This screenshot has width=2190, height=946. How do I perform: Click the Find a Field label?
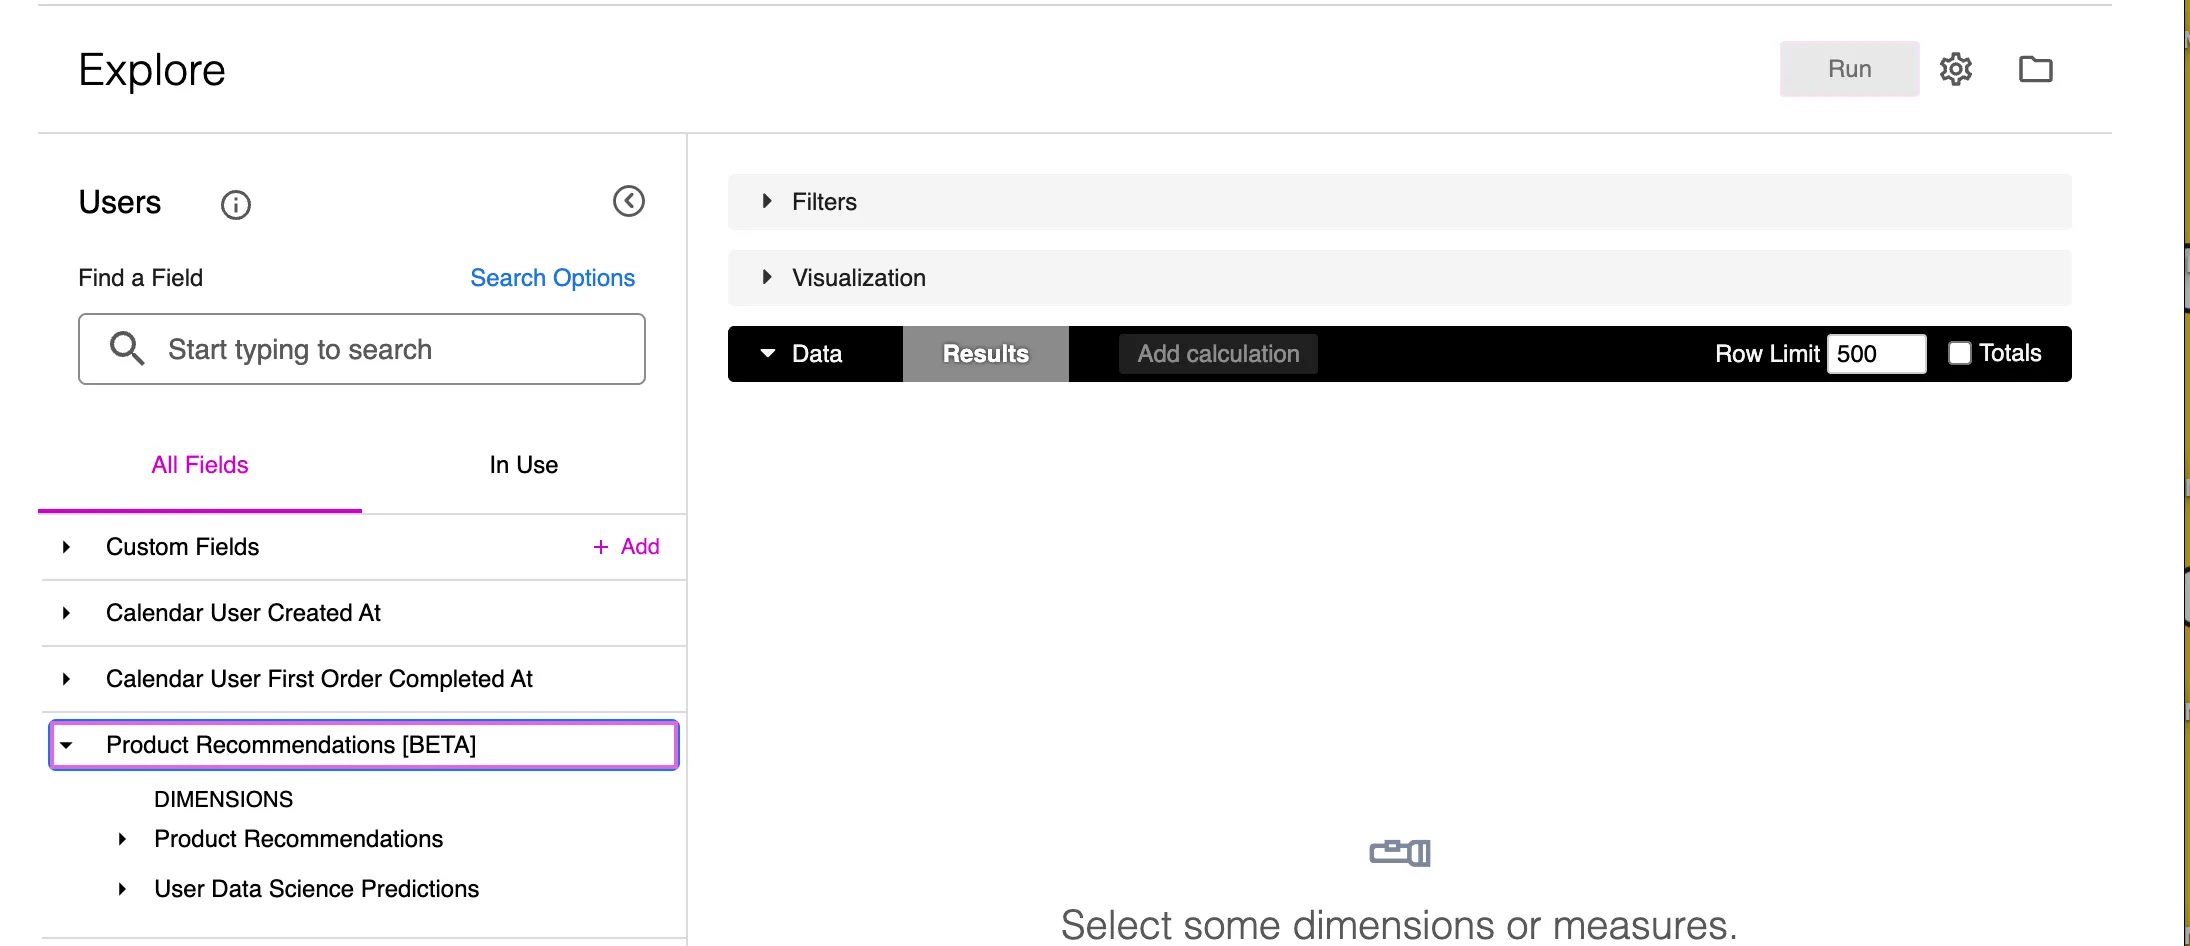point(141,278)
